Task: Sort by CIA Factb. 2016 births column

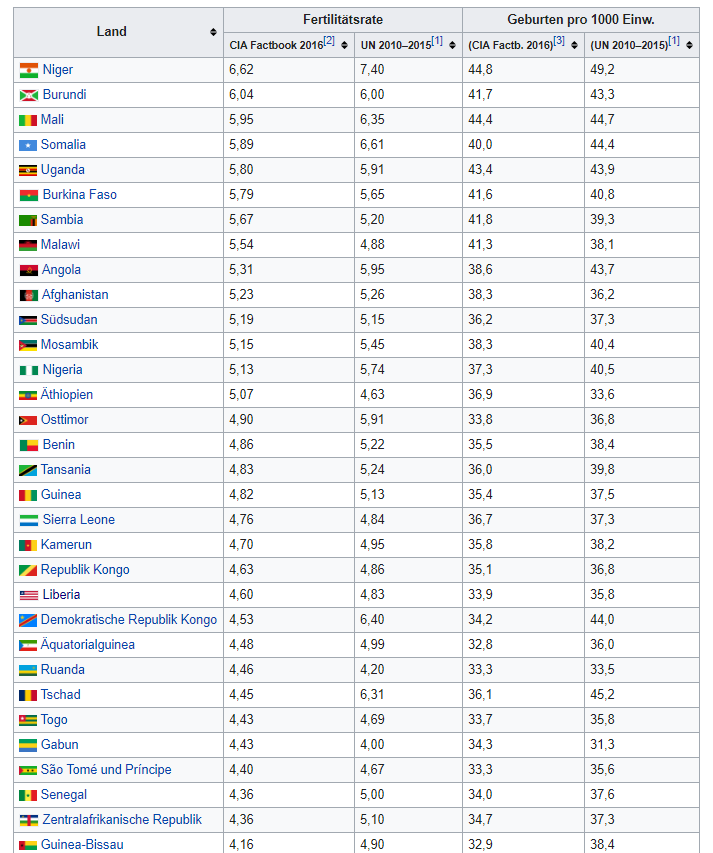Action: pyautogui.click(x=575, y=45)
